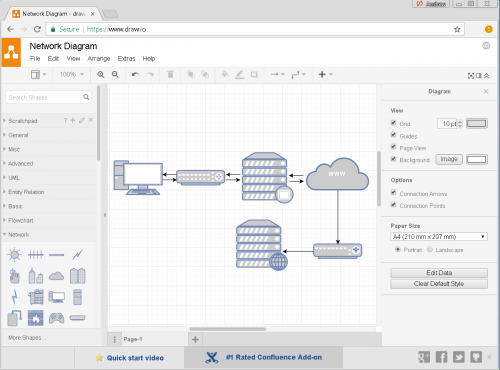The image size is (500, 370).
Task: Open the view layout dropdown in toolbar
Action: click(38, 74)
